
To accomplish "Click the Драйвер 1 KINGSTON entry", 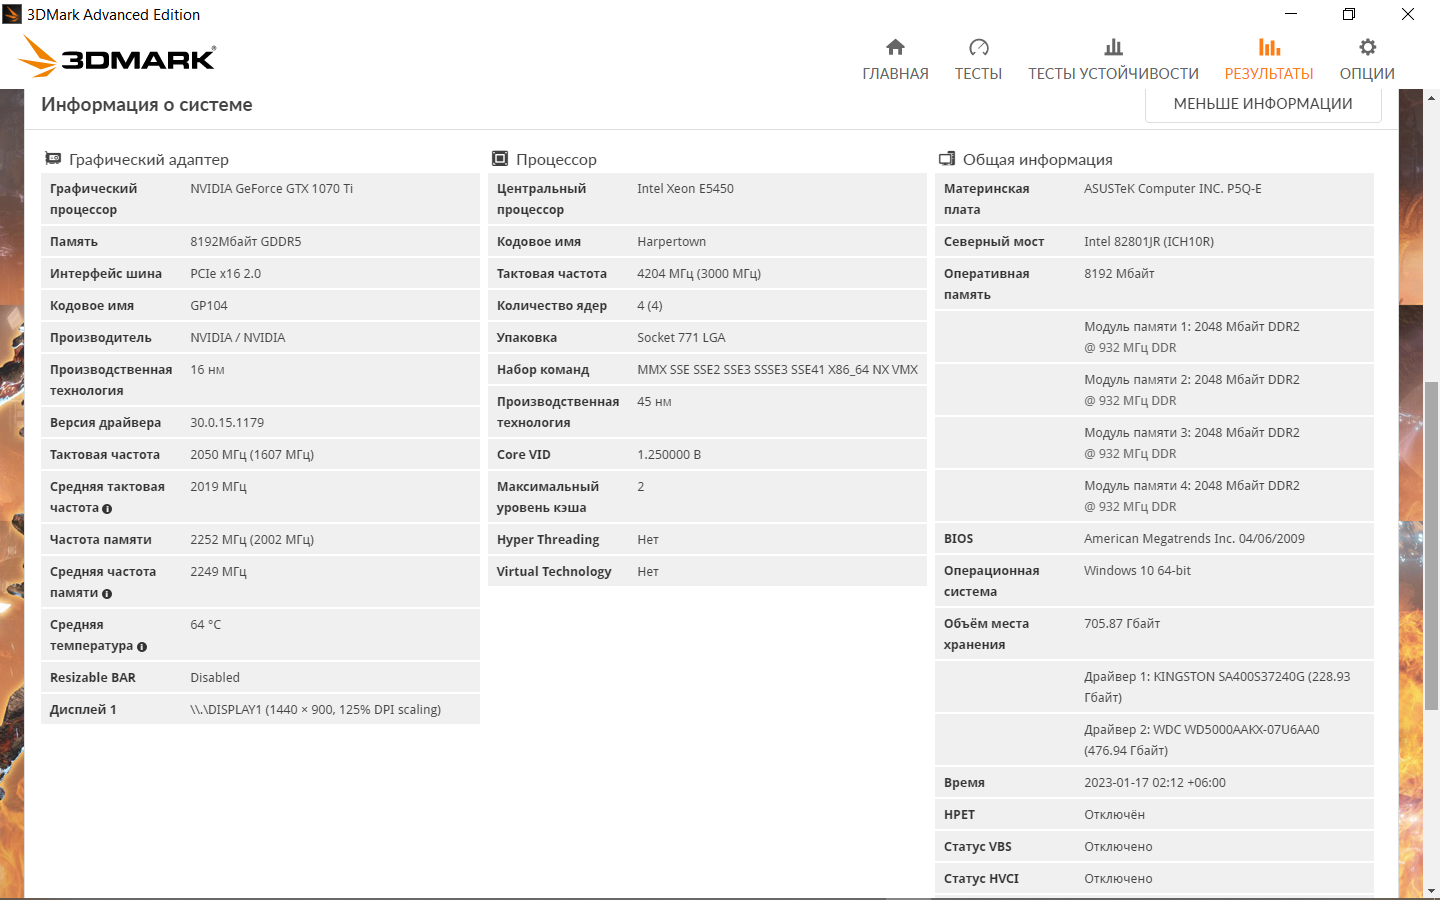I will 1218,687.
